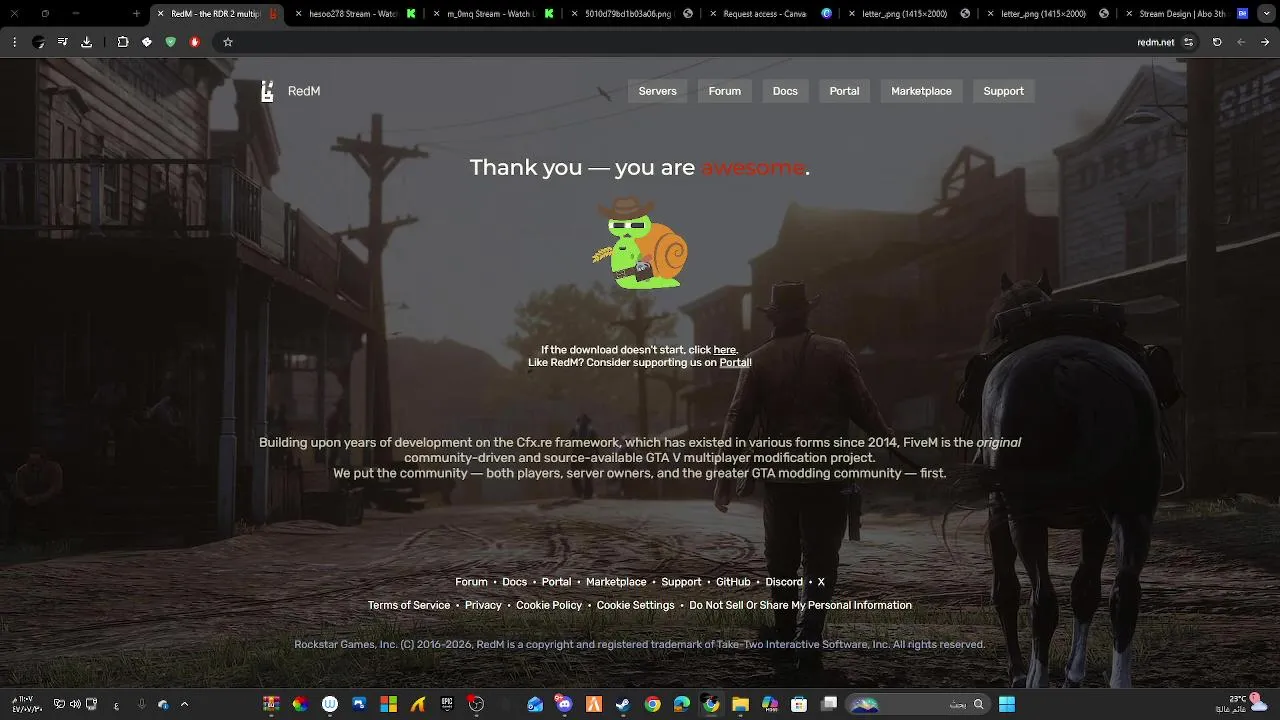Open the footer Support link
Screen dimensions: 1280x720
(681, 582)
